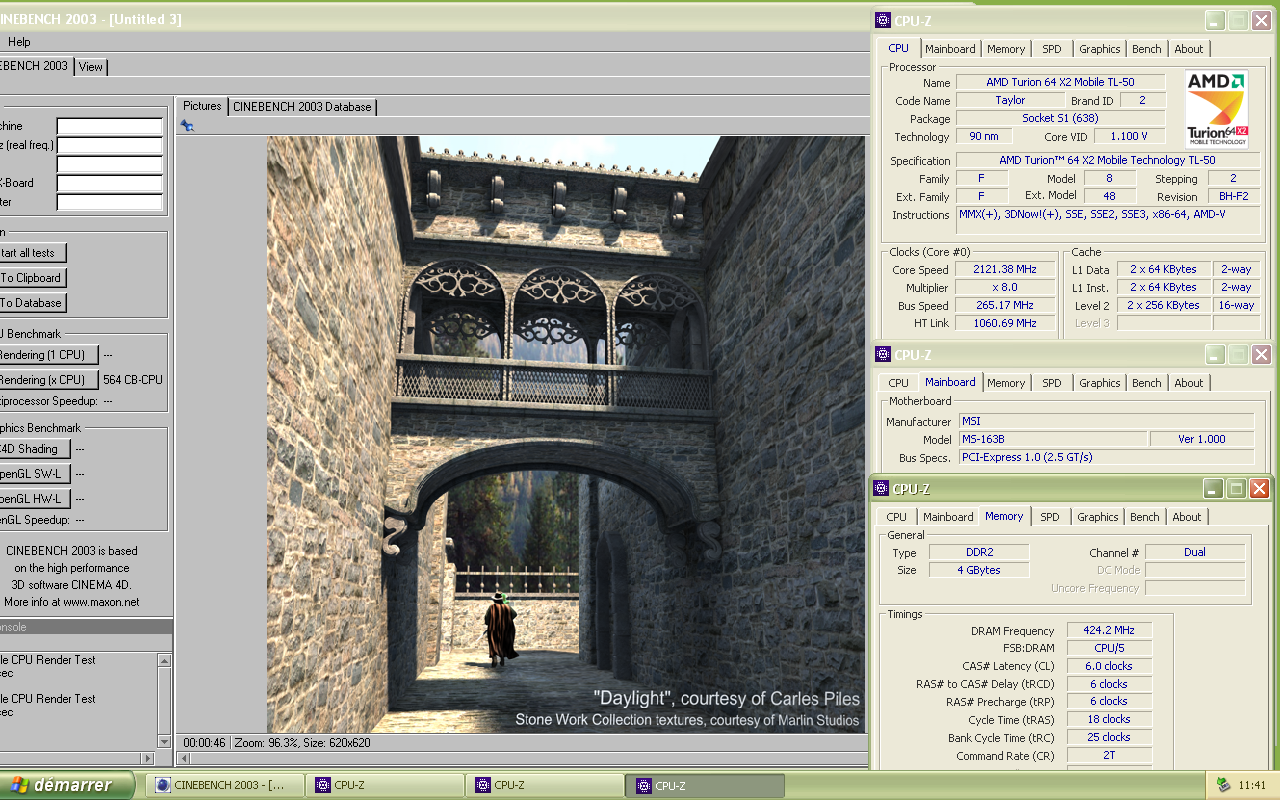Click the motherboard model MS-163B field
This screenshot has height=800, width=1280.
pyautogui.click(x=1052, y=440)
